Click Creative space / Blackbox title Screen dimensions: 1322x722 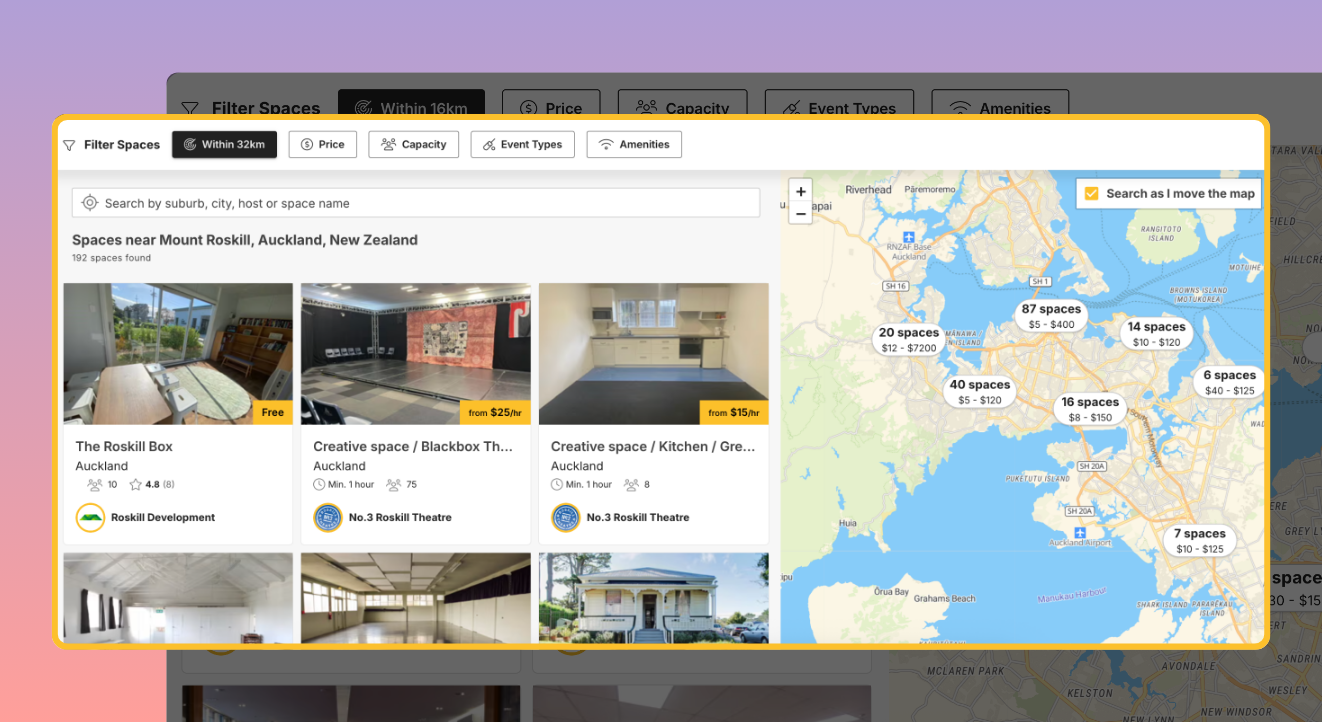click(413, 447)
